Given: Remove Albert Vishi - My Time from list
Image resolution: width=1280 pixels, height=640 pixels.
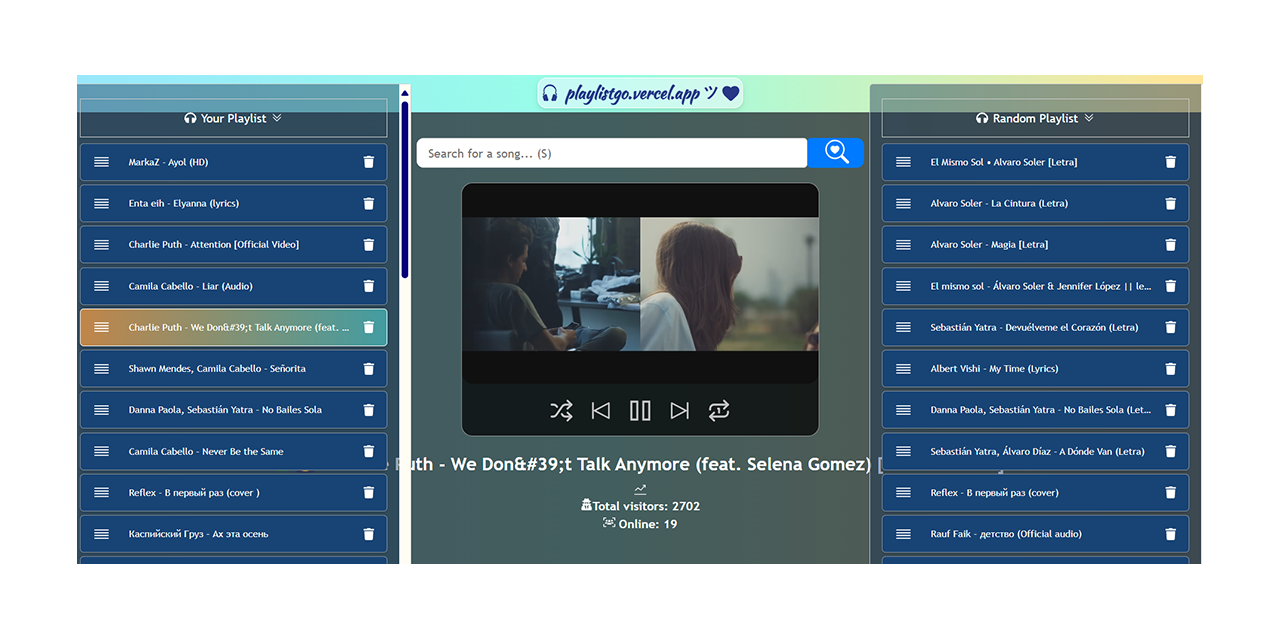Looking at the screenshot, I should [1170, 369].
